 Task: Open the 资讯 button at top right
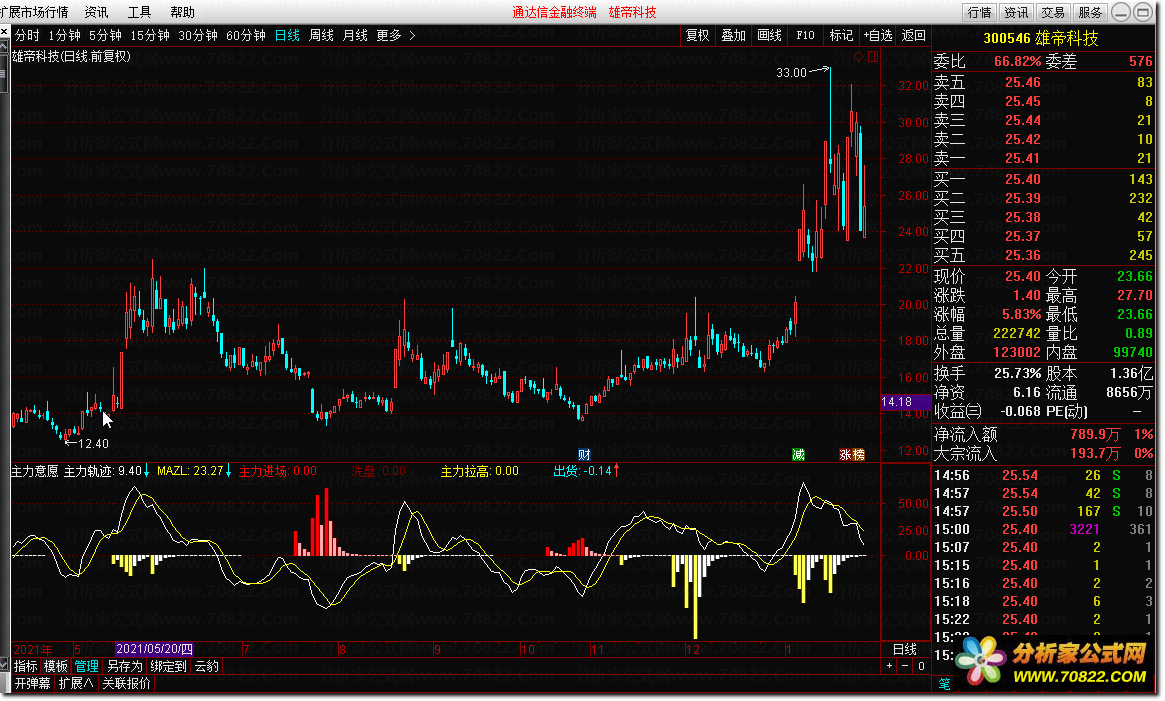pos(1016,12)
